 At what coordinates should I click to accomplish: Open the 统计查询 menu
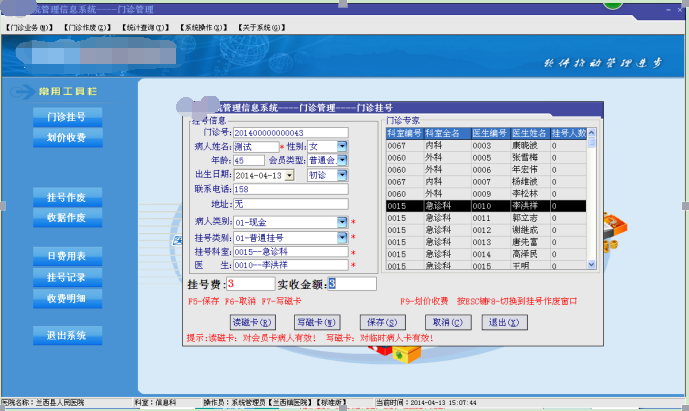click(x=146, y=28)
